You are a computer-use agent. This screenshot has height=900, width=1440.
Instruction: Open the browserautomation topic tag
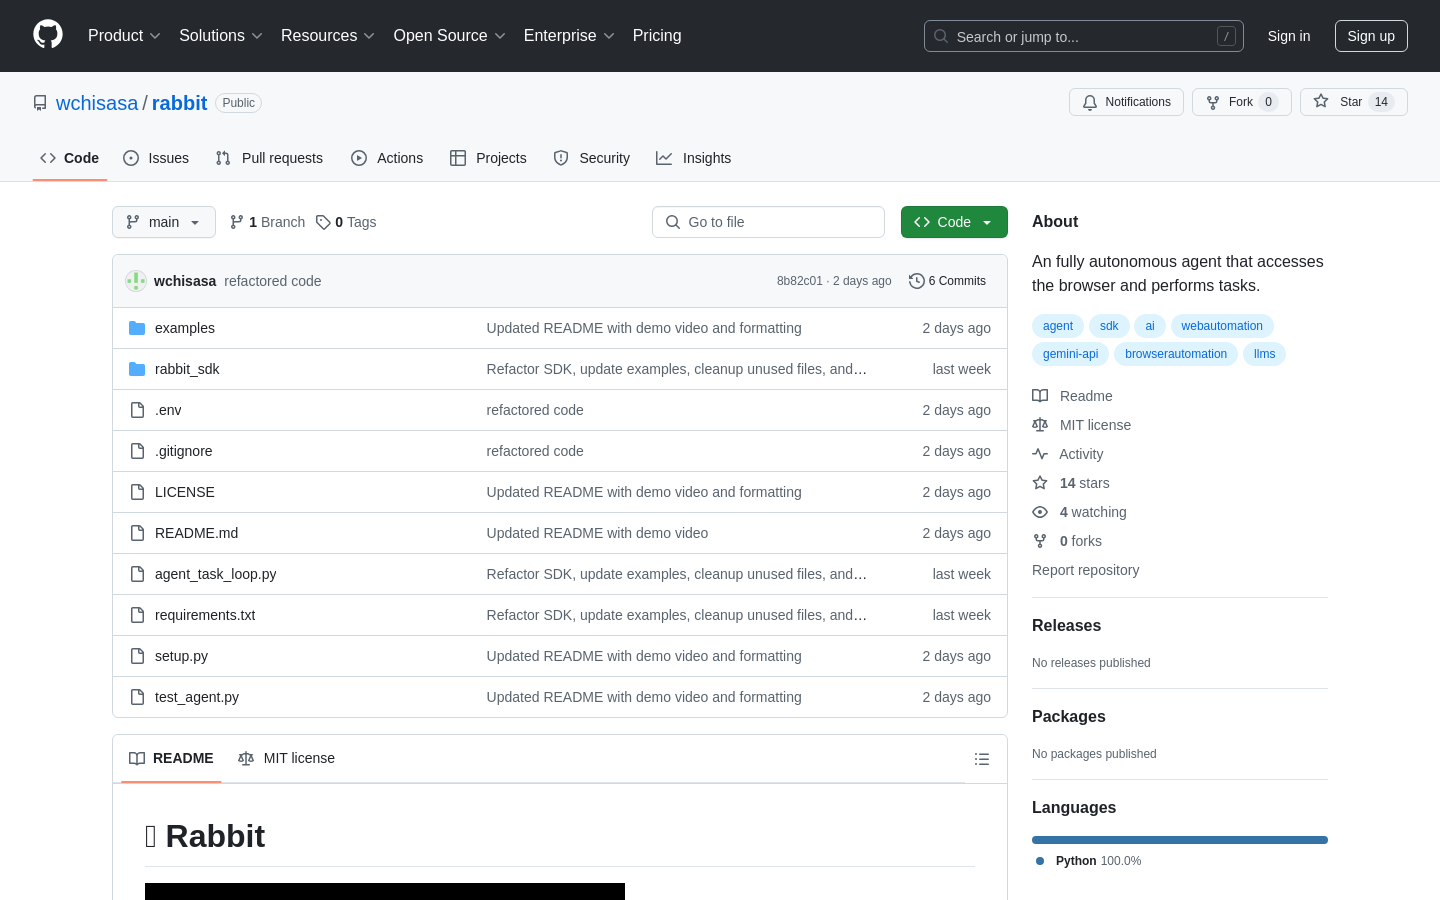click(1176, 354)
